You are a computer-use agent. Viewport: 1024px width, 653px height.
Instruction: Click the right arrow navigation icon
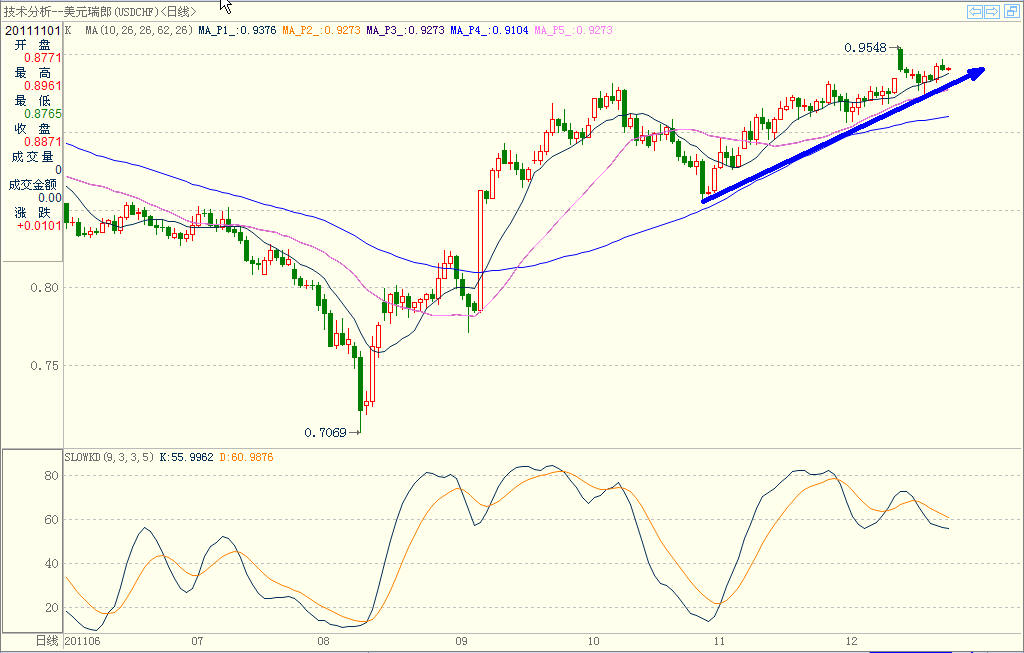992,11
